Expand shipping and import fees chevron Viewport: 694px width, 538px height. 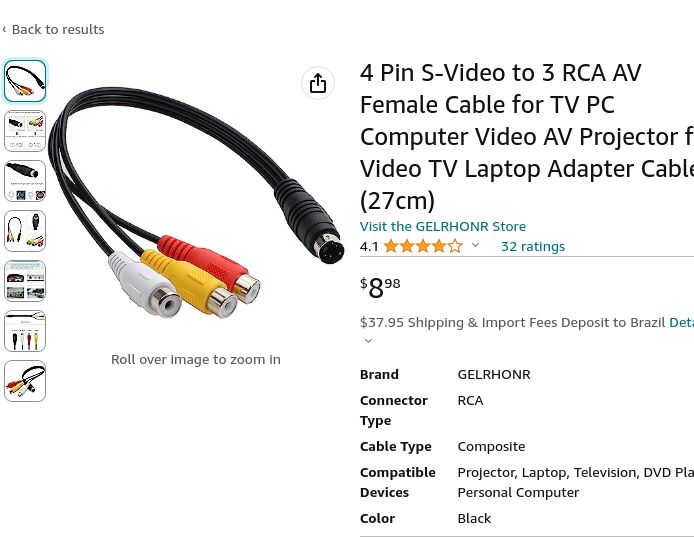pyautogui.click(x=368, y=341)
